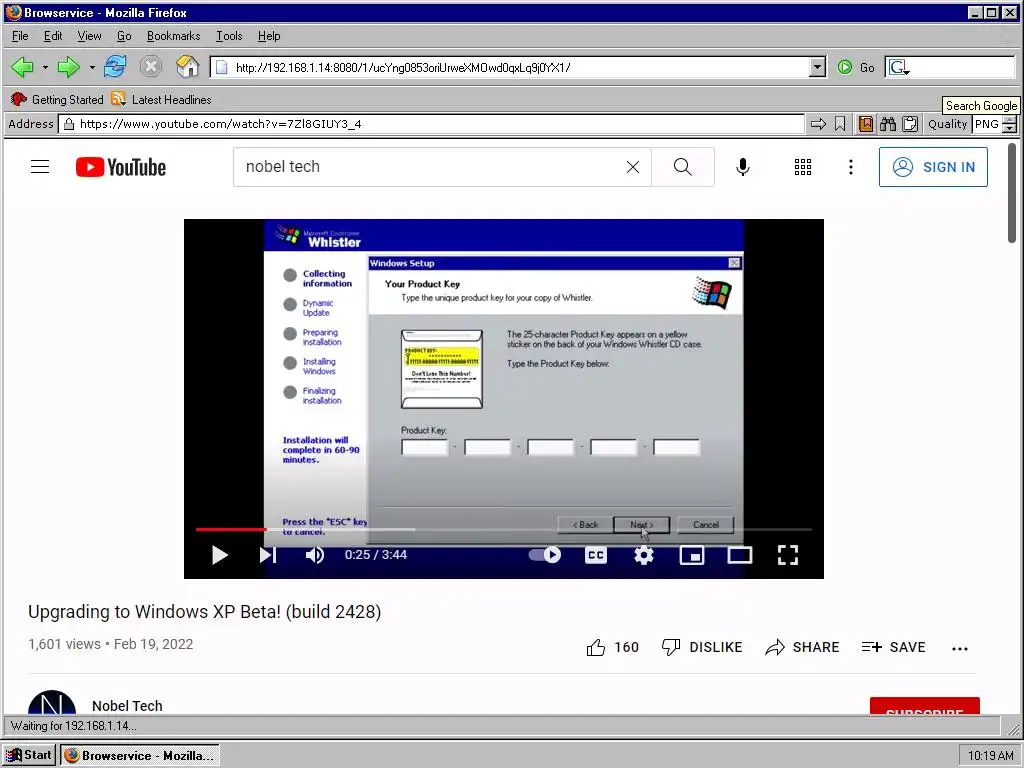Screen dimensions: 1024x768
Task: Enable miniplayer mode
Action: tap(692, 555)
